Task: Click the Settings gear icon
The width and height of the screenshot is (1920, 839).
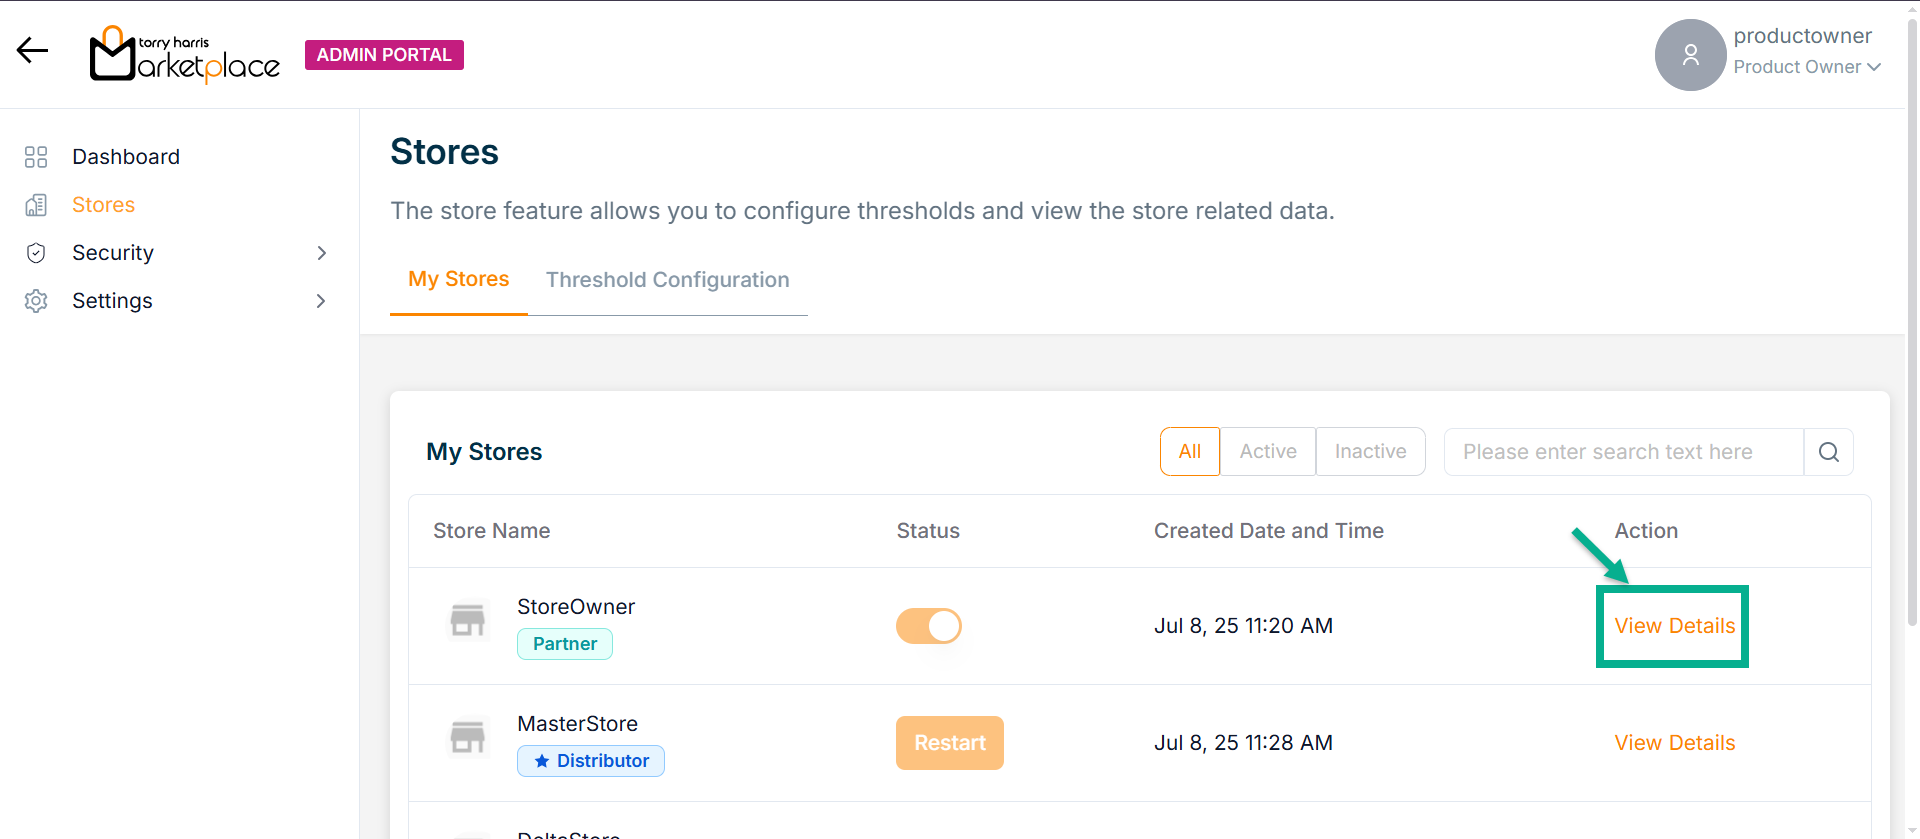Action: pyautogui.click(x=36, y=301)
